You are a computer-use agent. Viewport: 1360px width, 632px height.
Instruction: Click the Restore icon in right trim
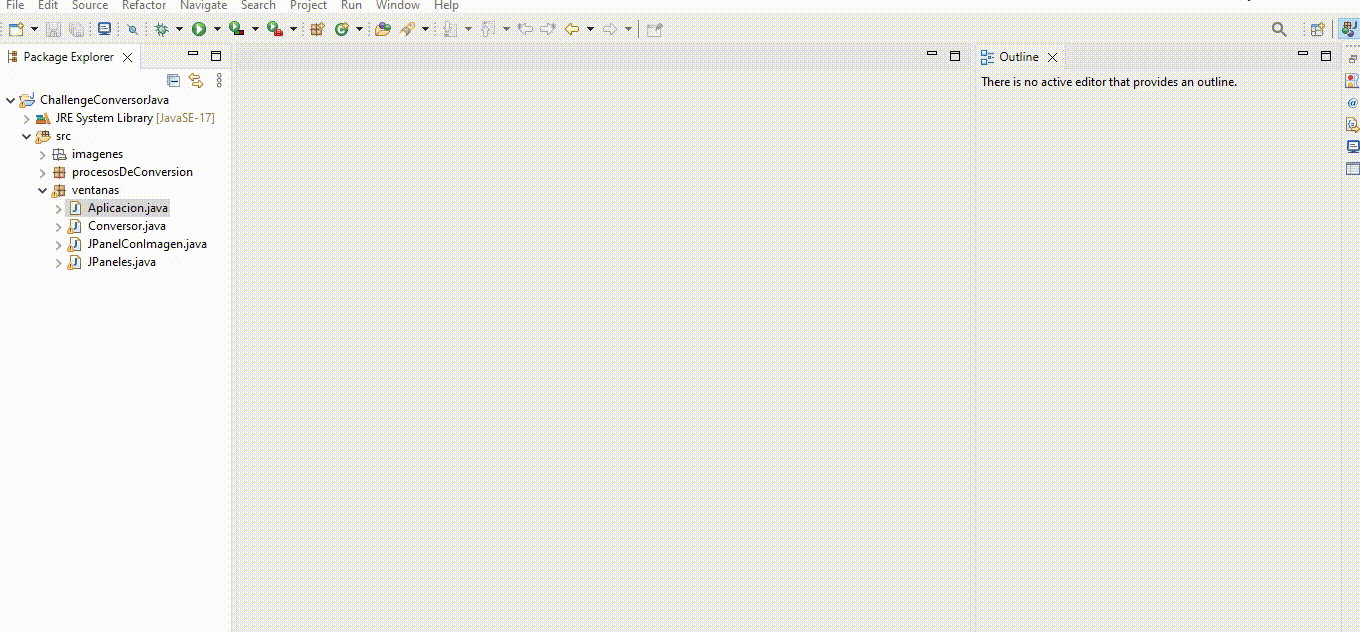tap(1352, 59)
